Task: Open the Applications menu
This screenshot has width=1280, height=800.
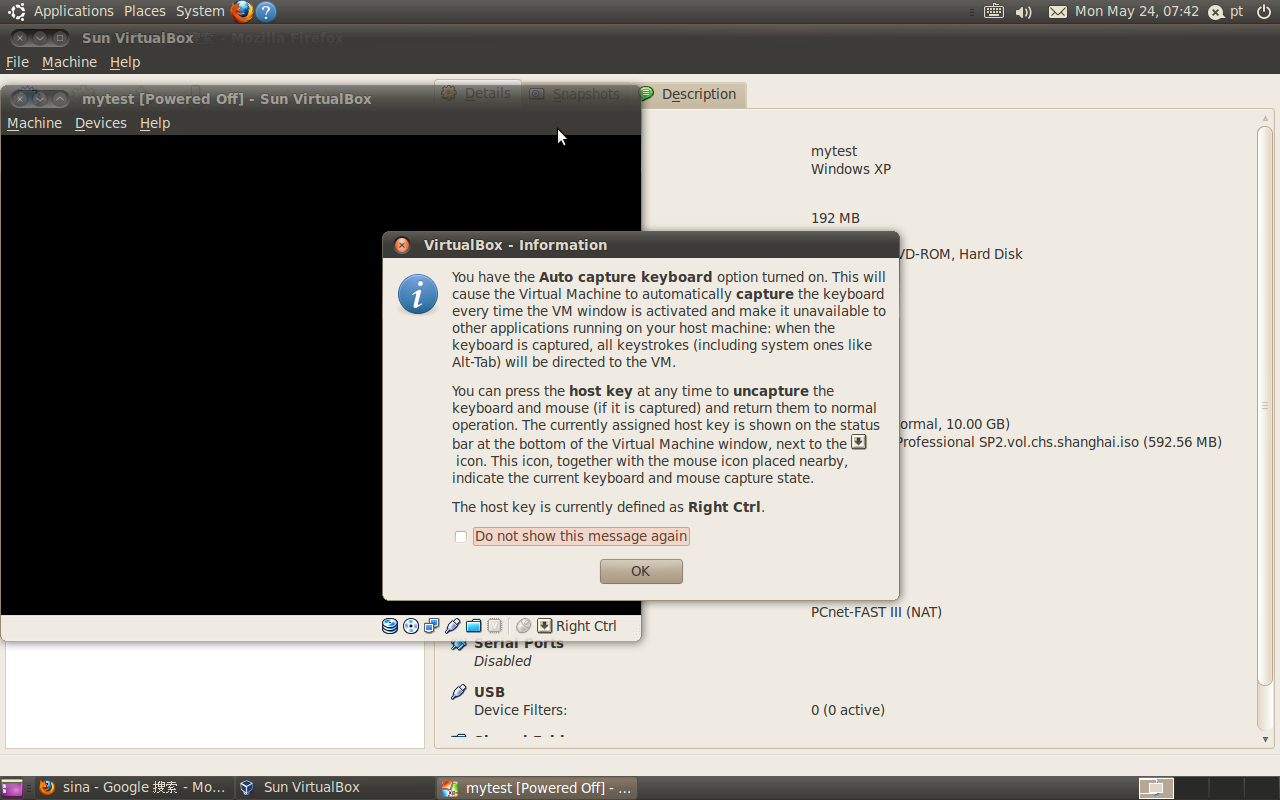Action: pos(74,11)
